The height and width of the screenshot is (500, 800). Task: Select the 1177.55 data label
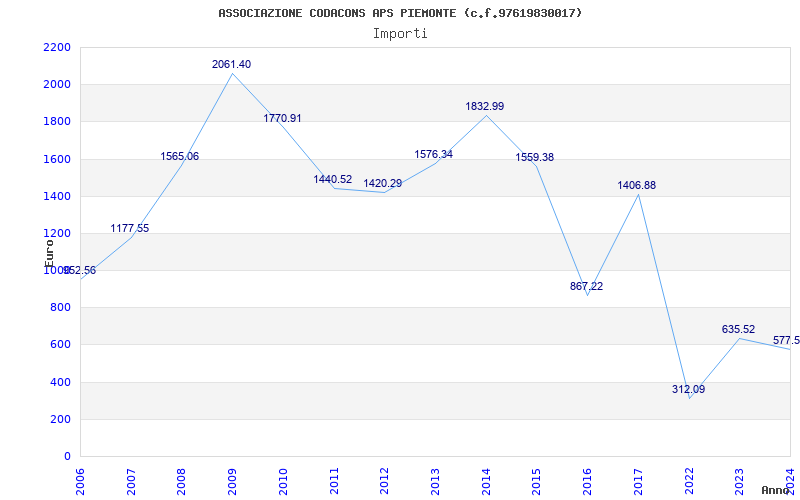click(130, 228)
